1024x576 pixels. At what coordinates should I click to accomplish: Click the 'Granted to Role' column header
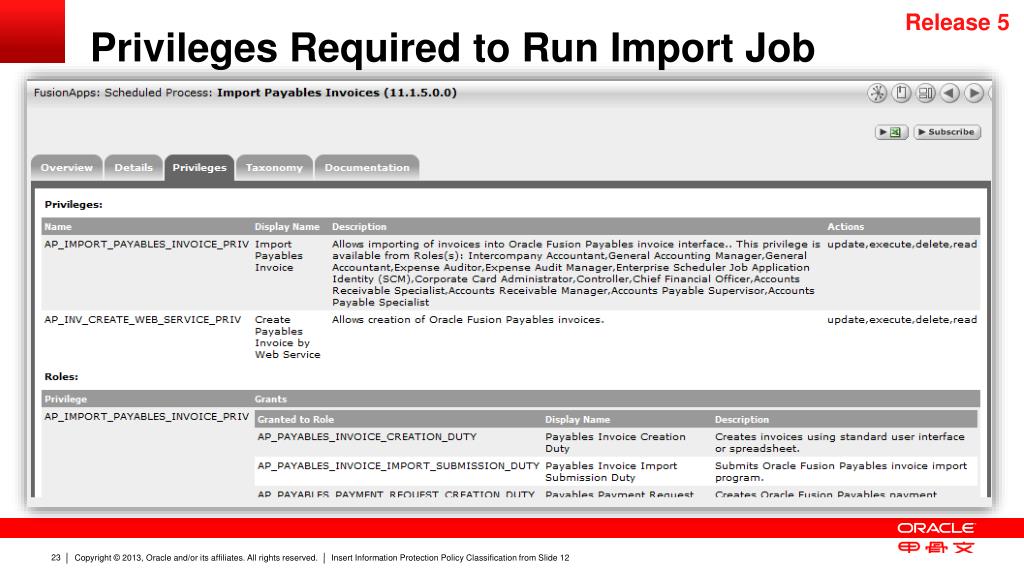pyautogui.click(x=296, y=419)
